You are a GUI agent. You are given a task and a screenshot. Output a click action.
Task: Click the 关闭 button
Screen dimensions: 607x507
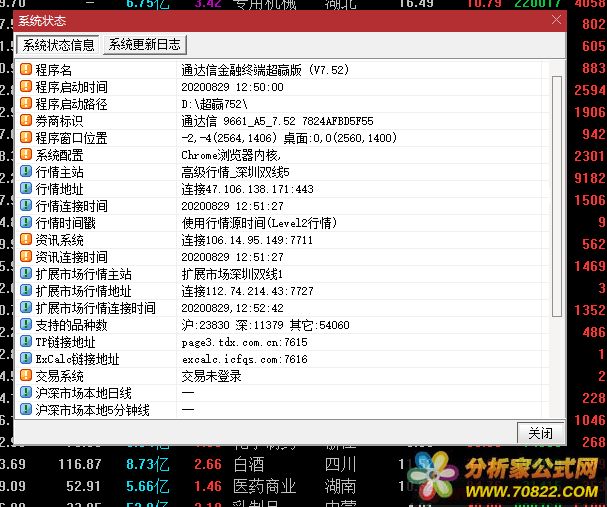point(540,433)
